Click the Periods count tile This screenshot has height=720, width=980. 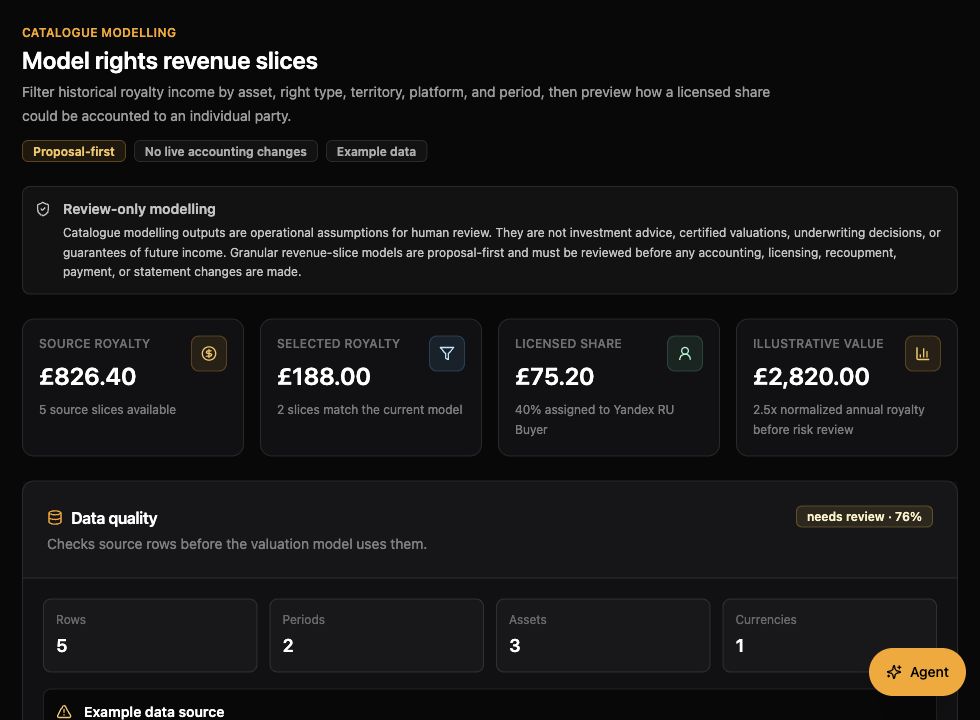[x=376, y=636]
